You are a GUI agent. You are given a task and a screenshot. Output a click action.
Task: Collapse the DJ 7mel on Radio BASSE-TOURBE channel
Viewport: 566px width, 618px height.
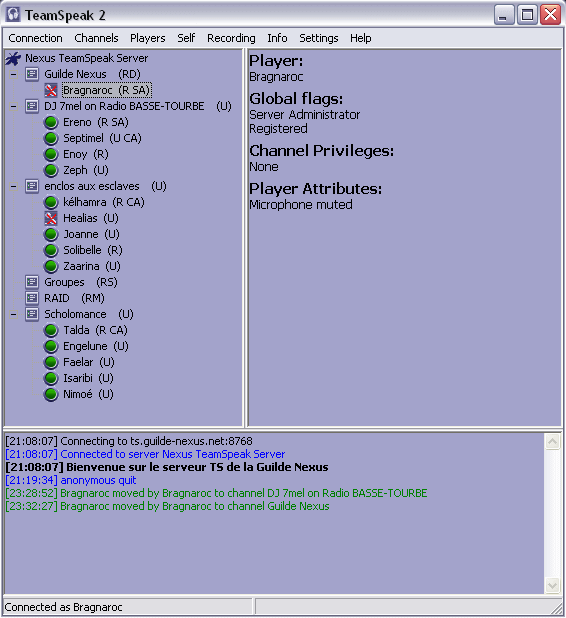click(x=14, y=106)
